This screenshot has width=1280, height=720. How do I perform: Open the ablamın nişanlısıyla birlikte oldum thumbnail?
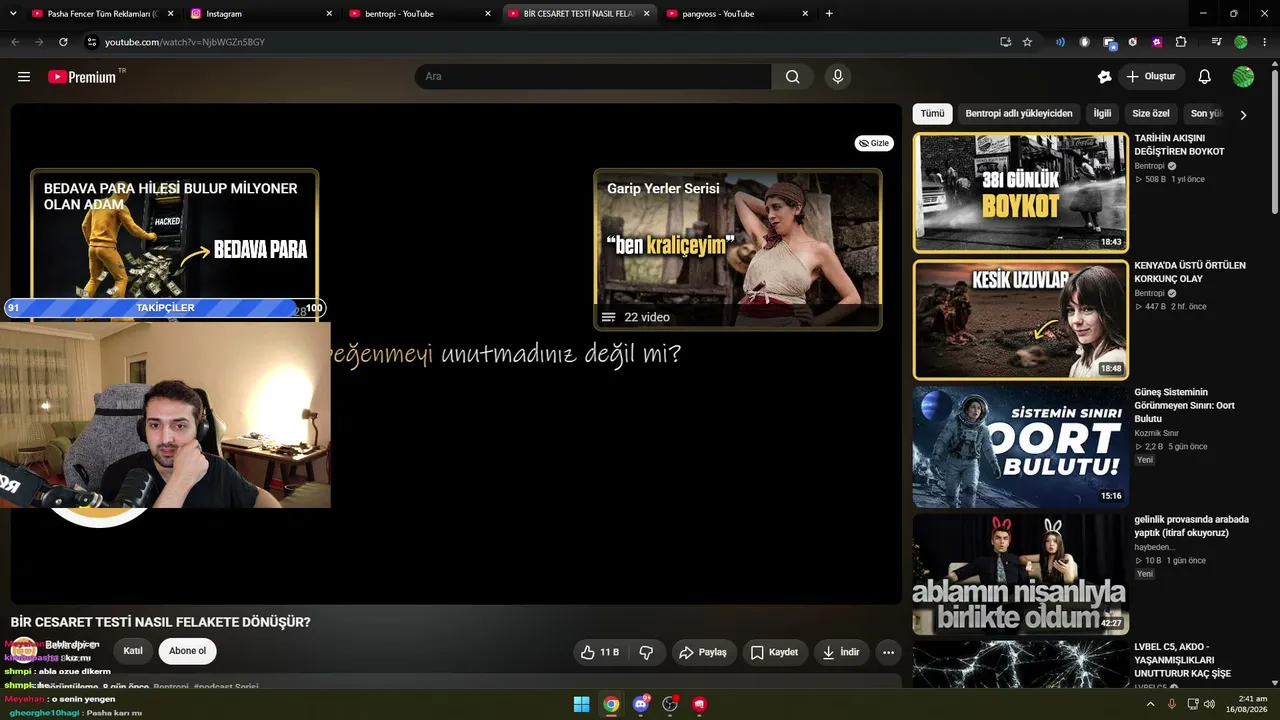coord(1020,574)
